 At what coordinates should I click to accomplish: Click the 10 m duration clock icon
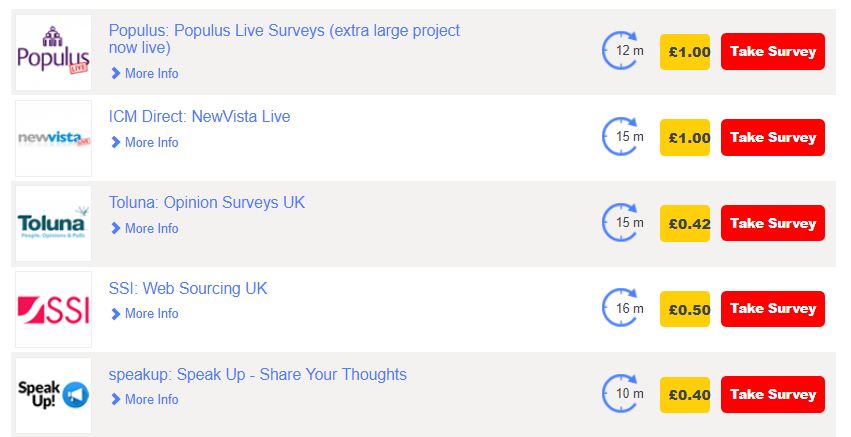[623, 394]
